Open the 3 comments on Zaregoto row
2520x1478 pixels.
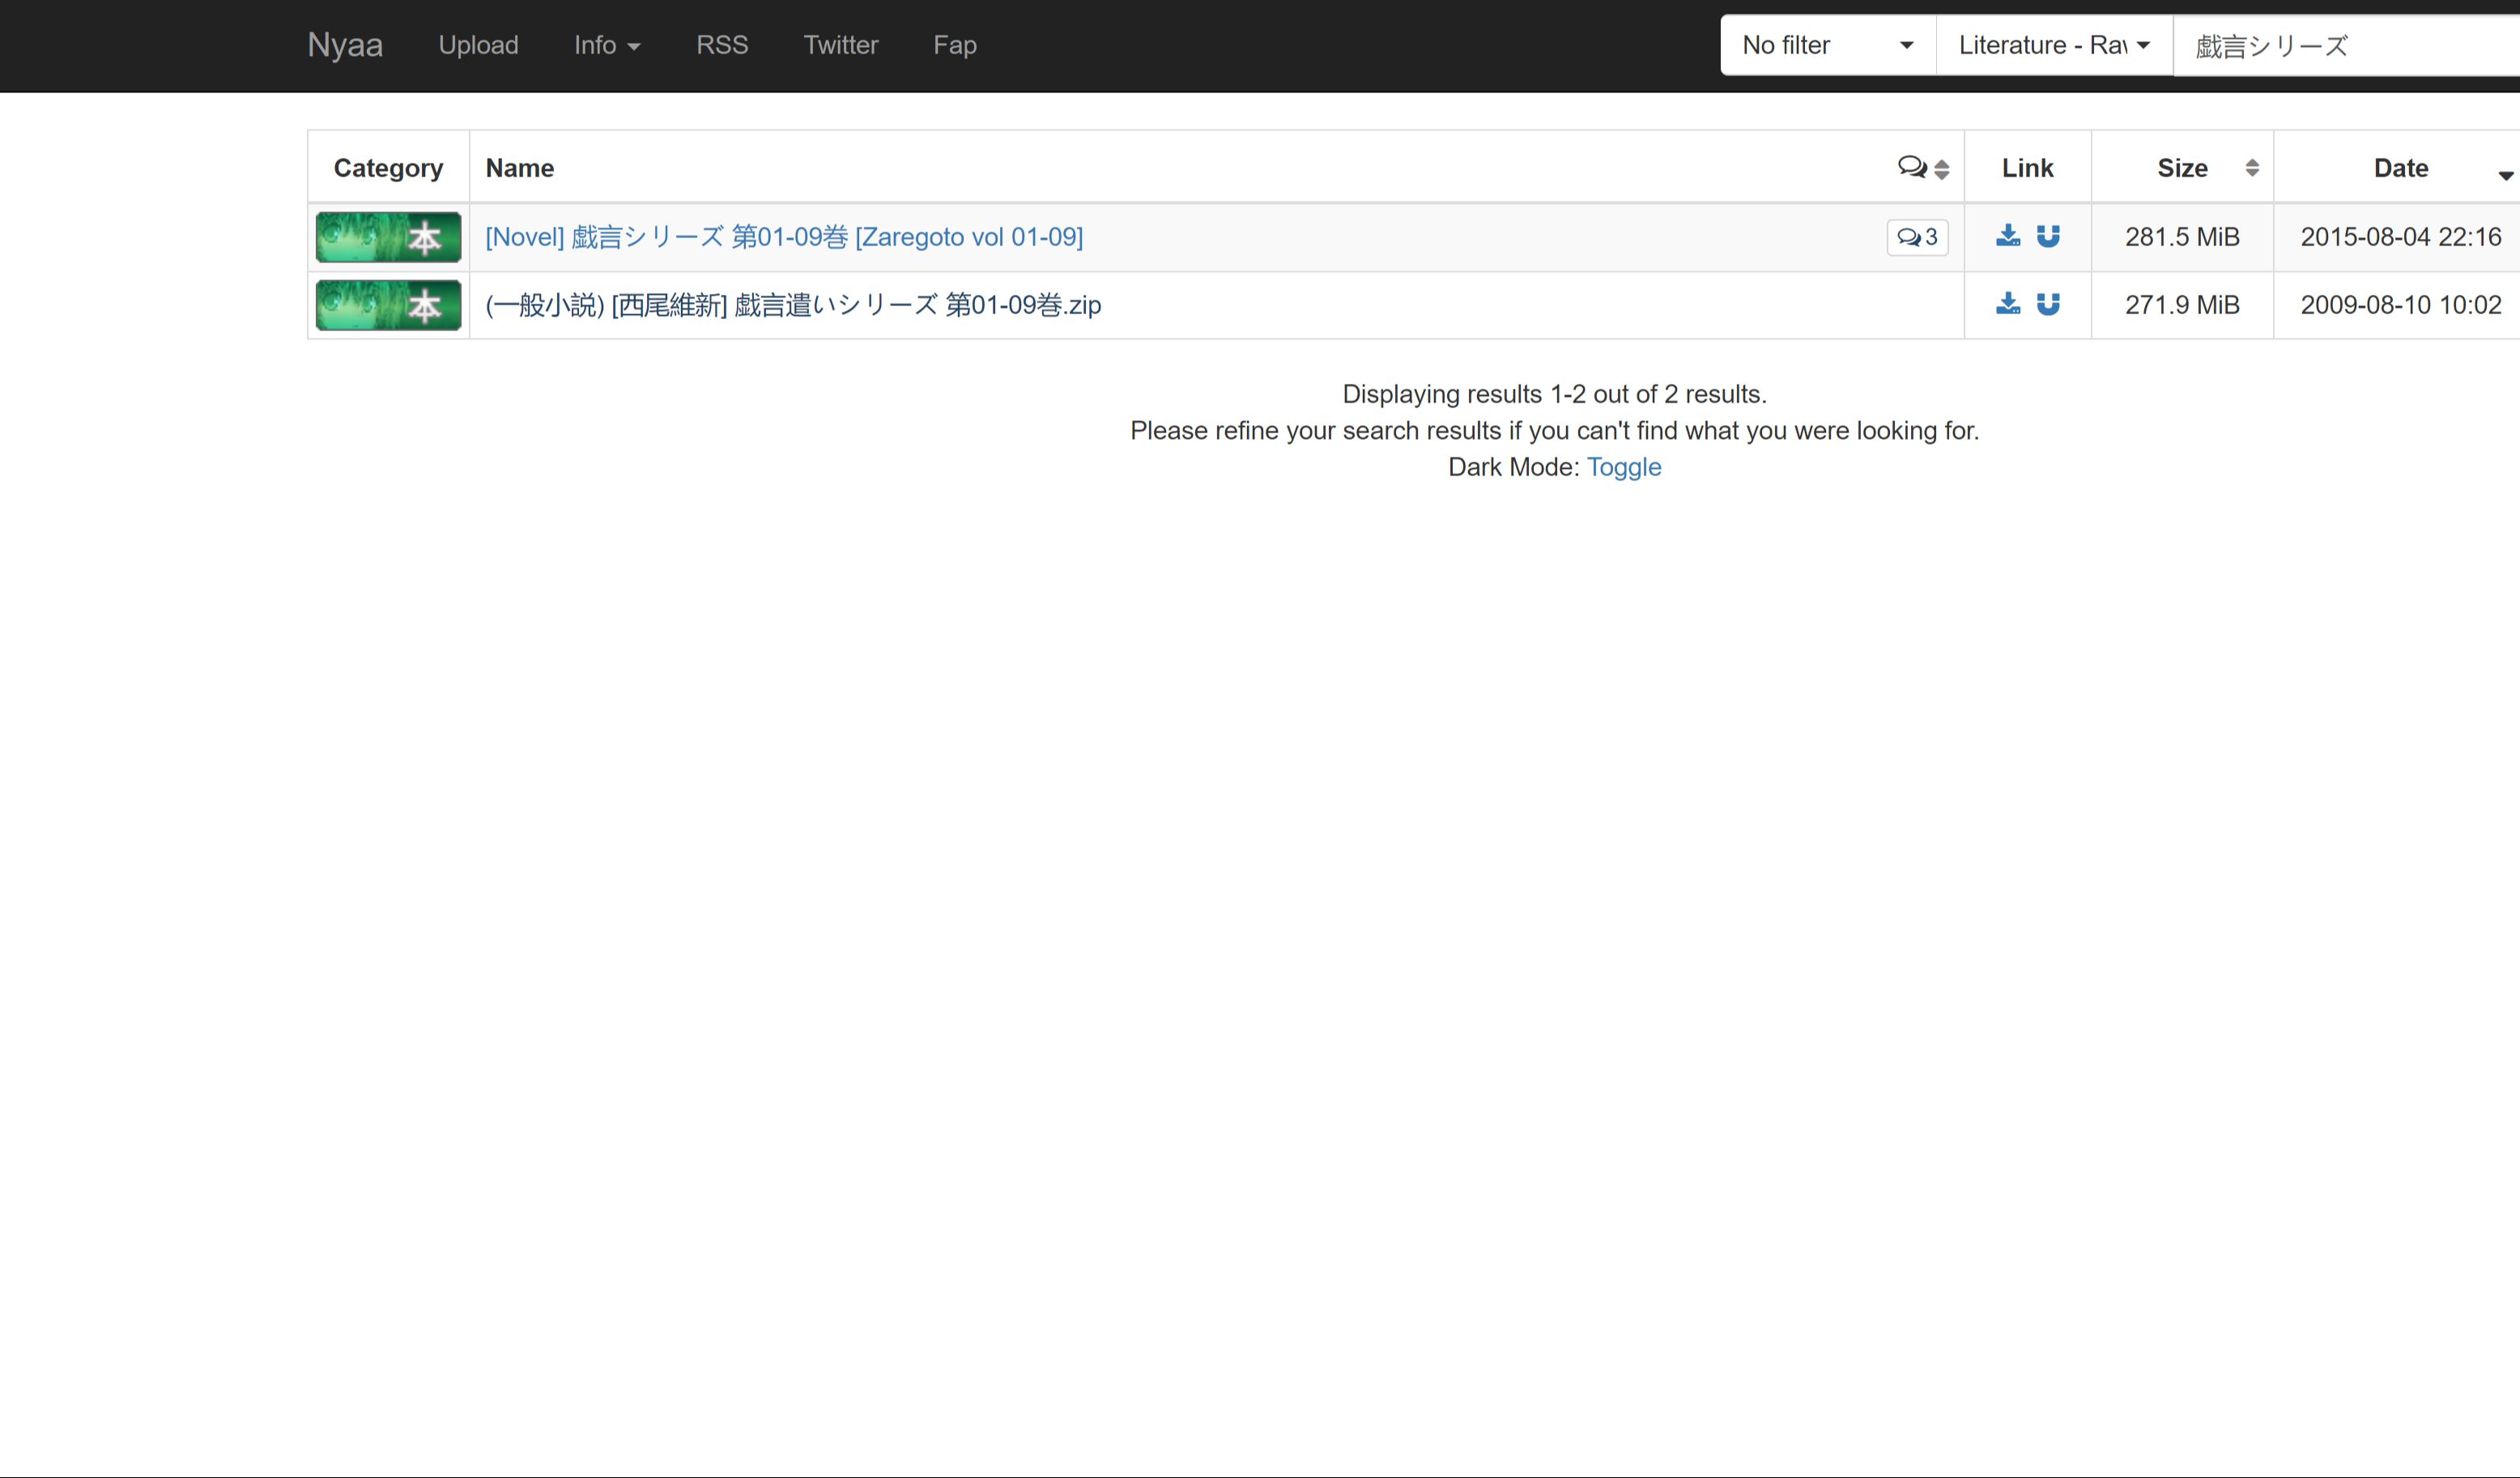tap(1917, 237)
